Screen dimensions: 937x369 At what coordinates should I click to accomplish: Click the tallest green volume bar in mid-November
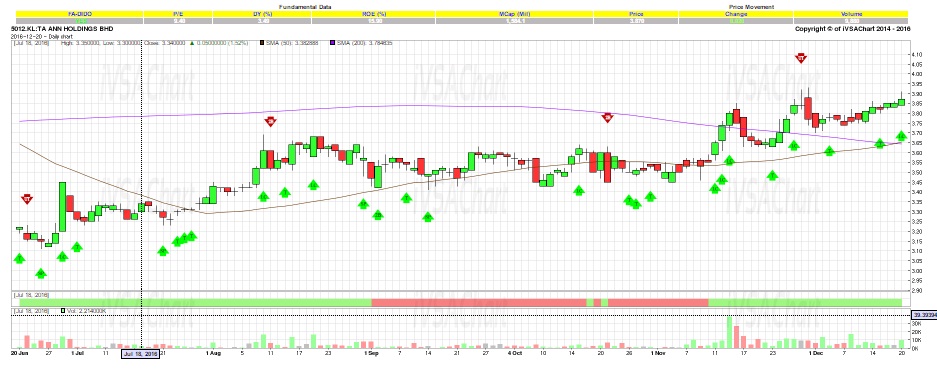[729, 333]
